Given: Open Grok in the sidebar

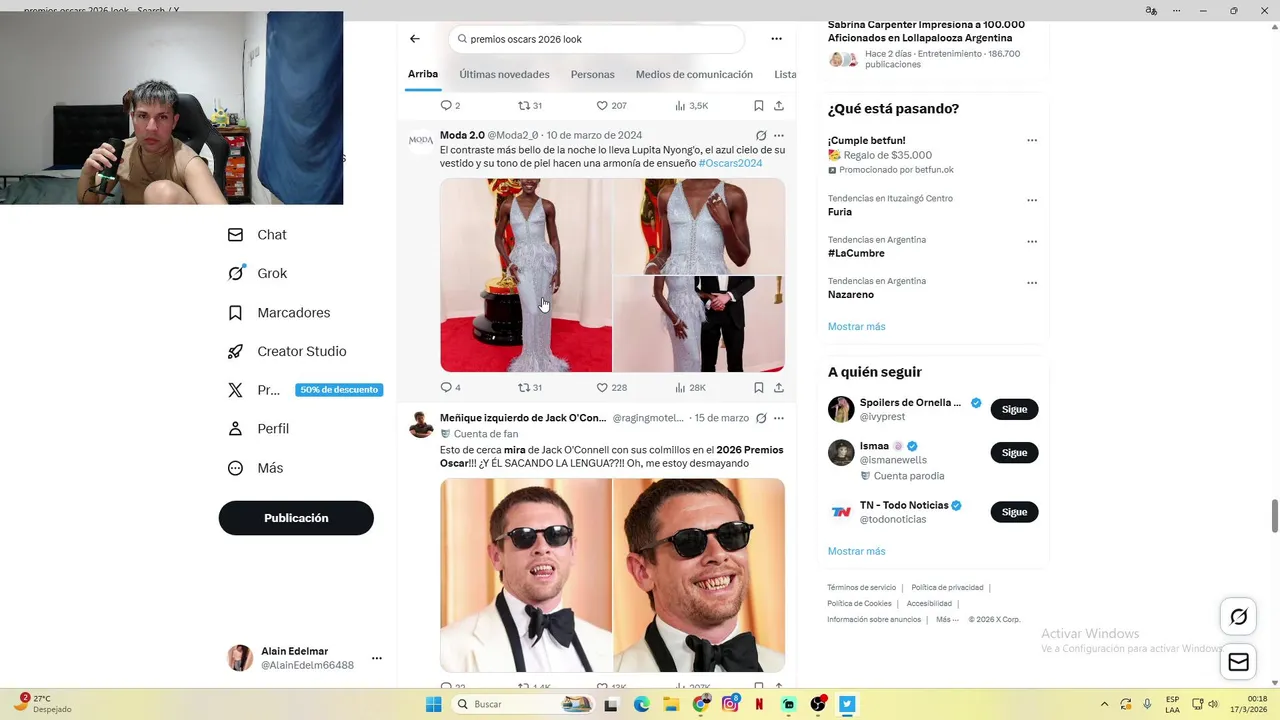Looking at the screenshot, I should pos(257,273).
